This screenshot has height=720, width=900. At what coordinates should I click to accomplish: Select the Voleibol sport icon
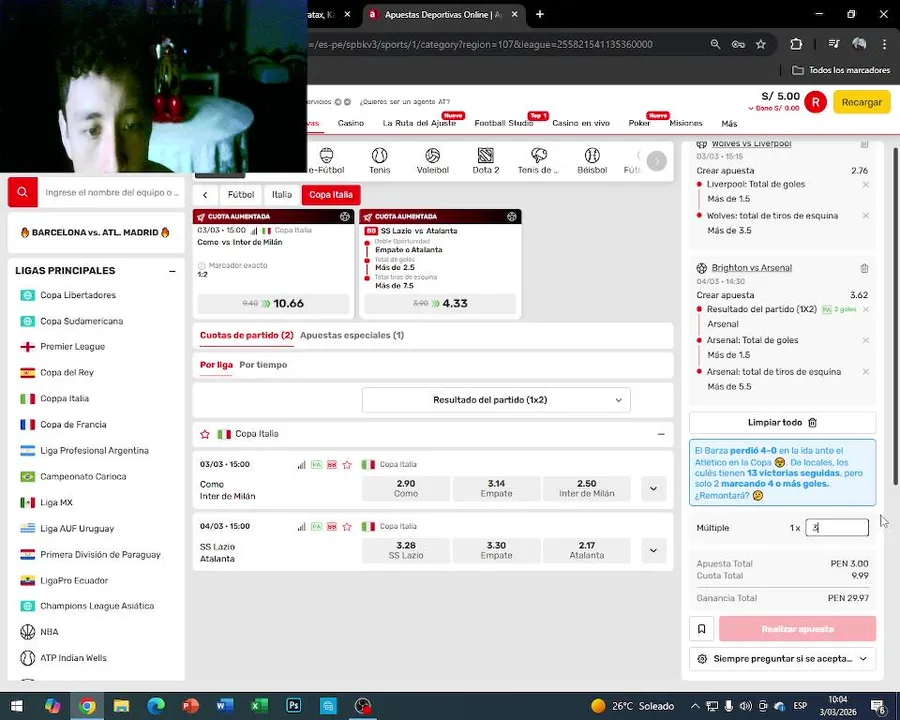(x=432, y=161)
